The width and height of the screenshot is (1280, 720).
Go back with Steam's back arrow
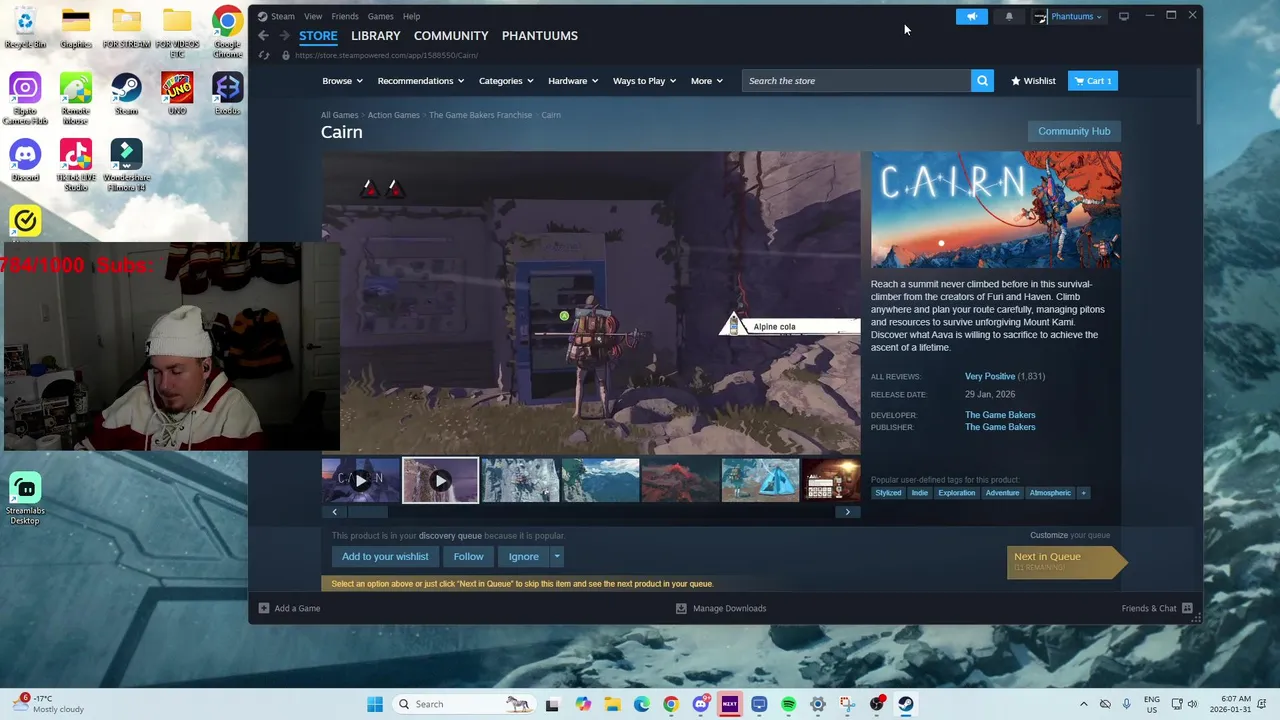pyautogui.click(x=263, y=36)
